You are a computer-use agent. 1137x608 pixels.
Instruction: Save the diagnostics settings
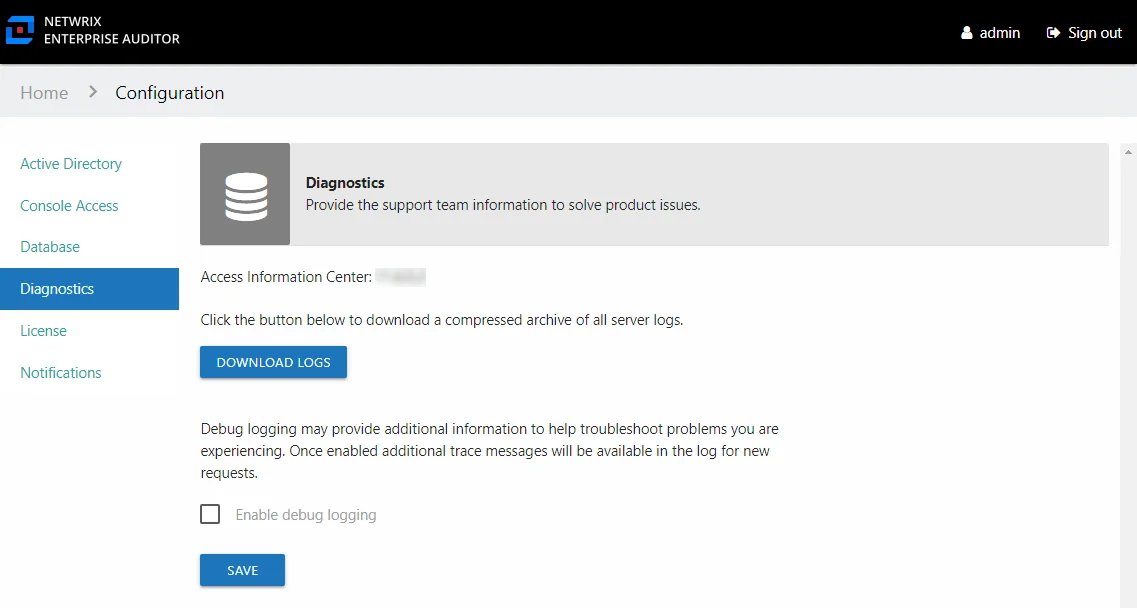(x=242, y=570)
